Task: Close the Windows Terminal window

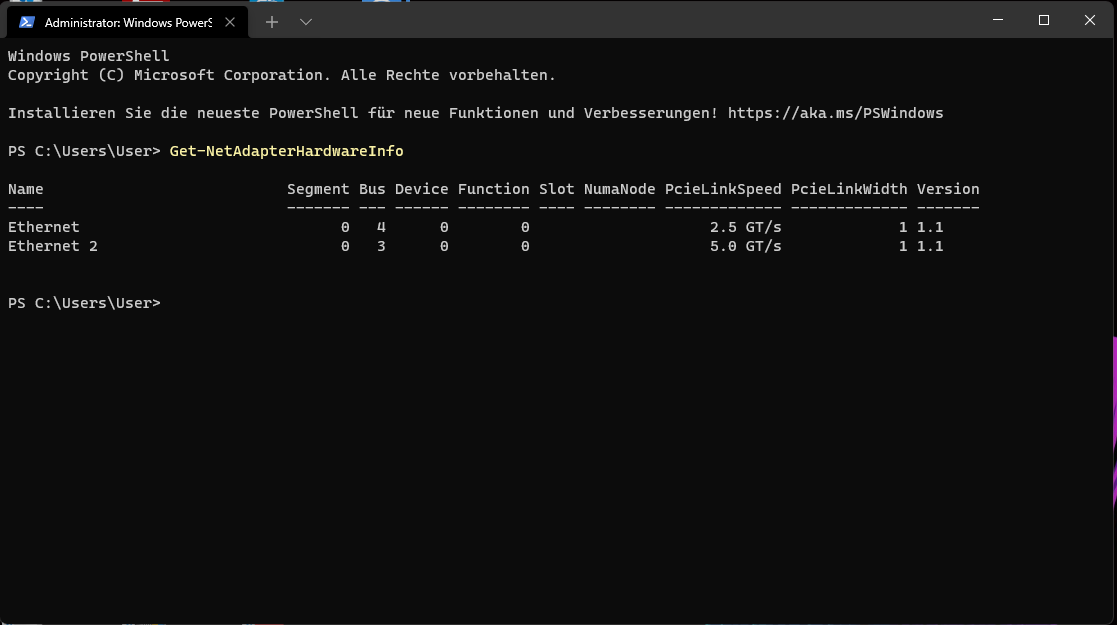Action: [x=1090, y=20]
